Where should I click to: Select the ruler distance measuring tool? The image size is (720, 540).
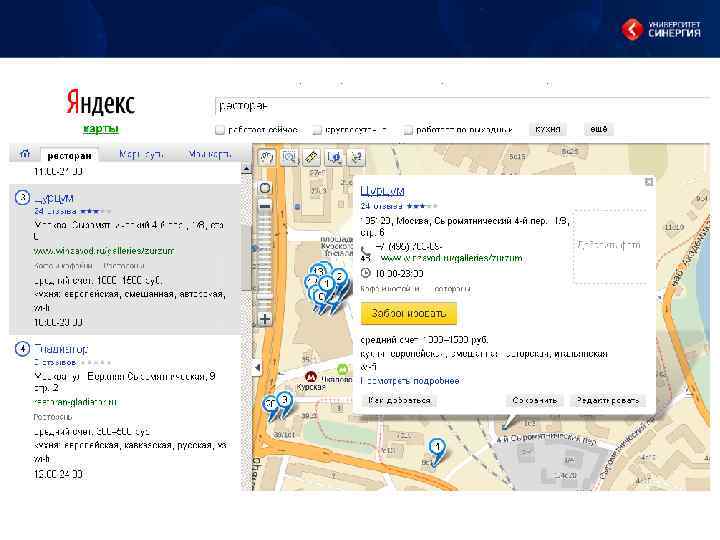(312, 158)
